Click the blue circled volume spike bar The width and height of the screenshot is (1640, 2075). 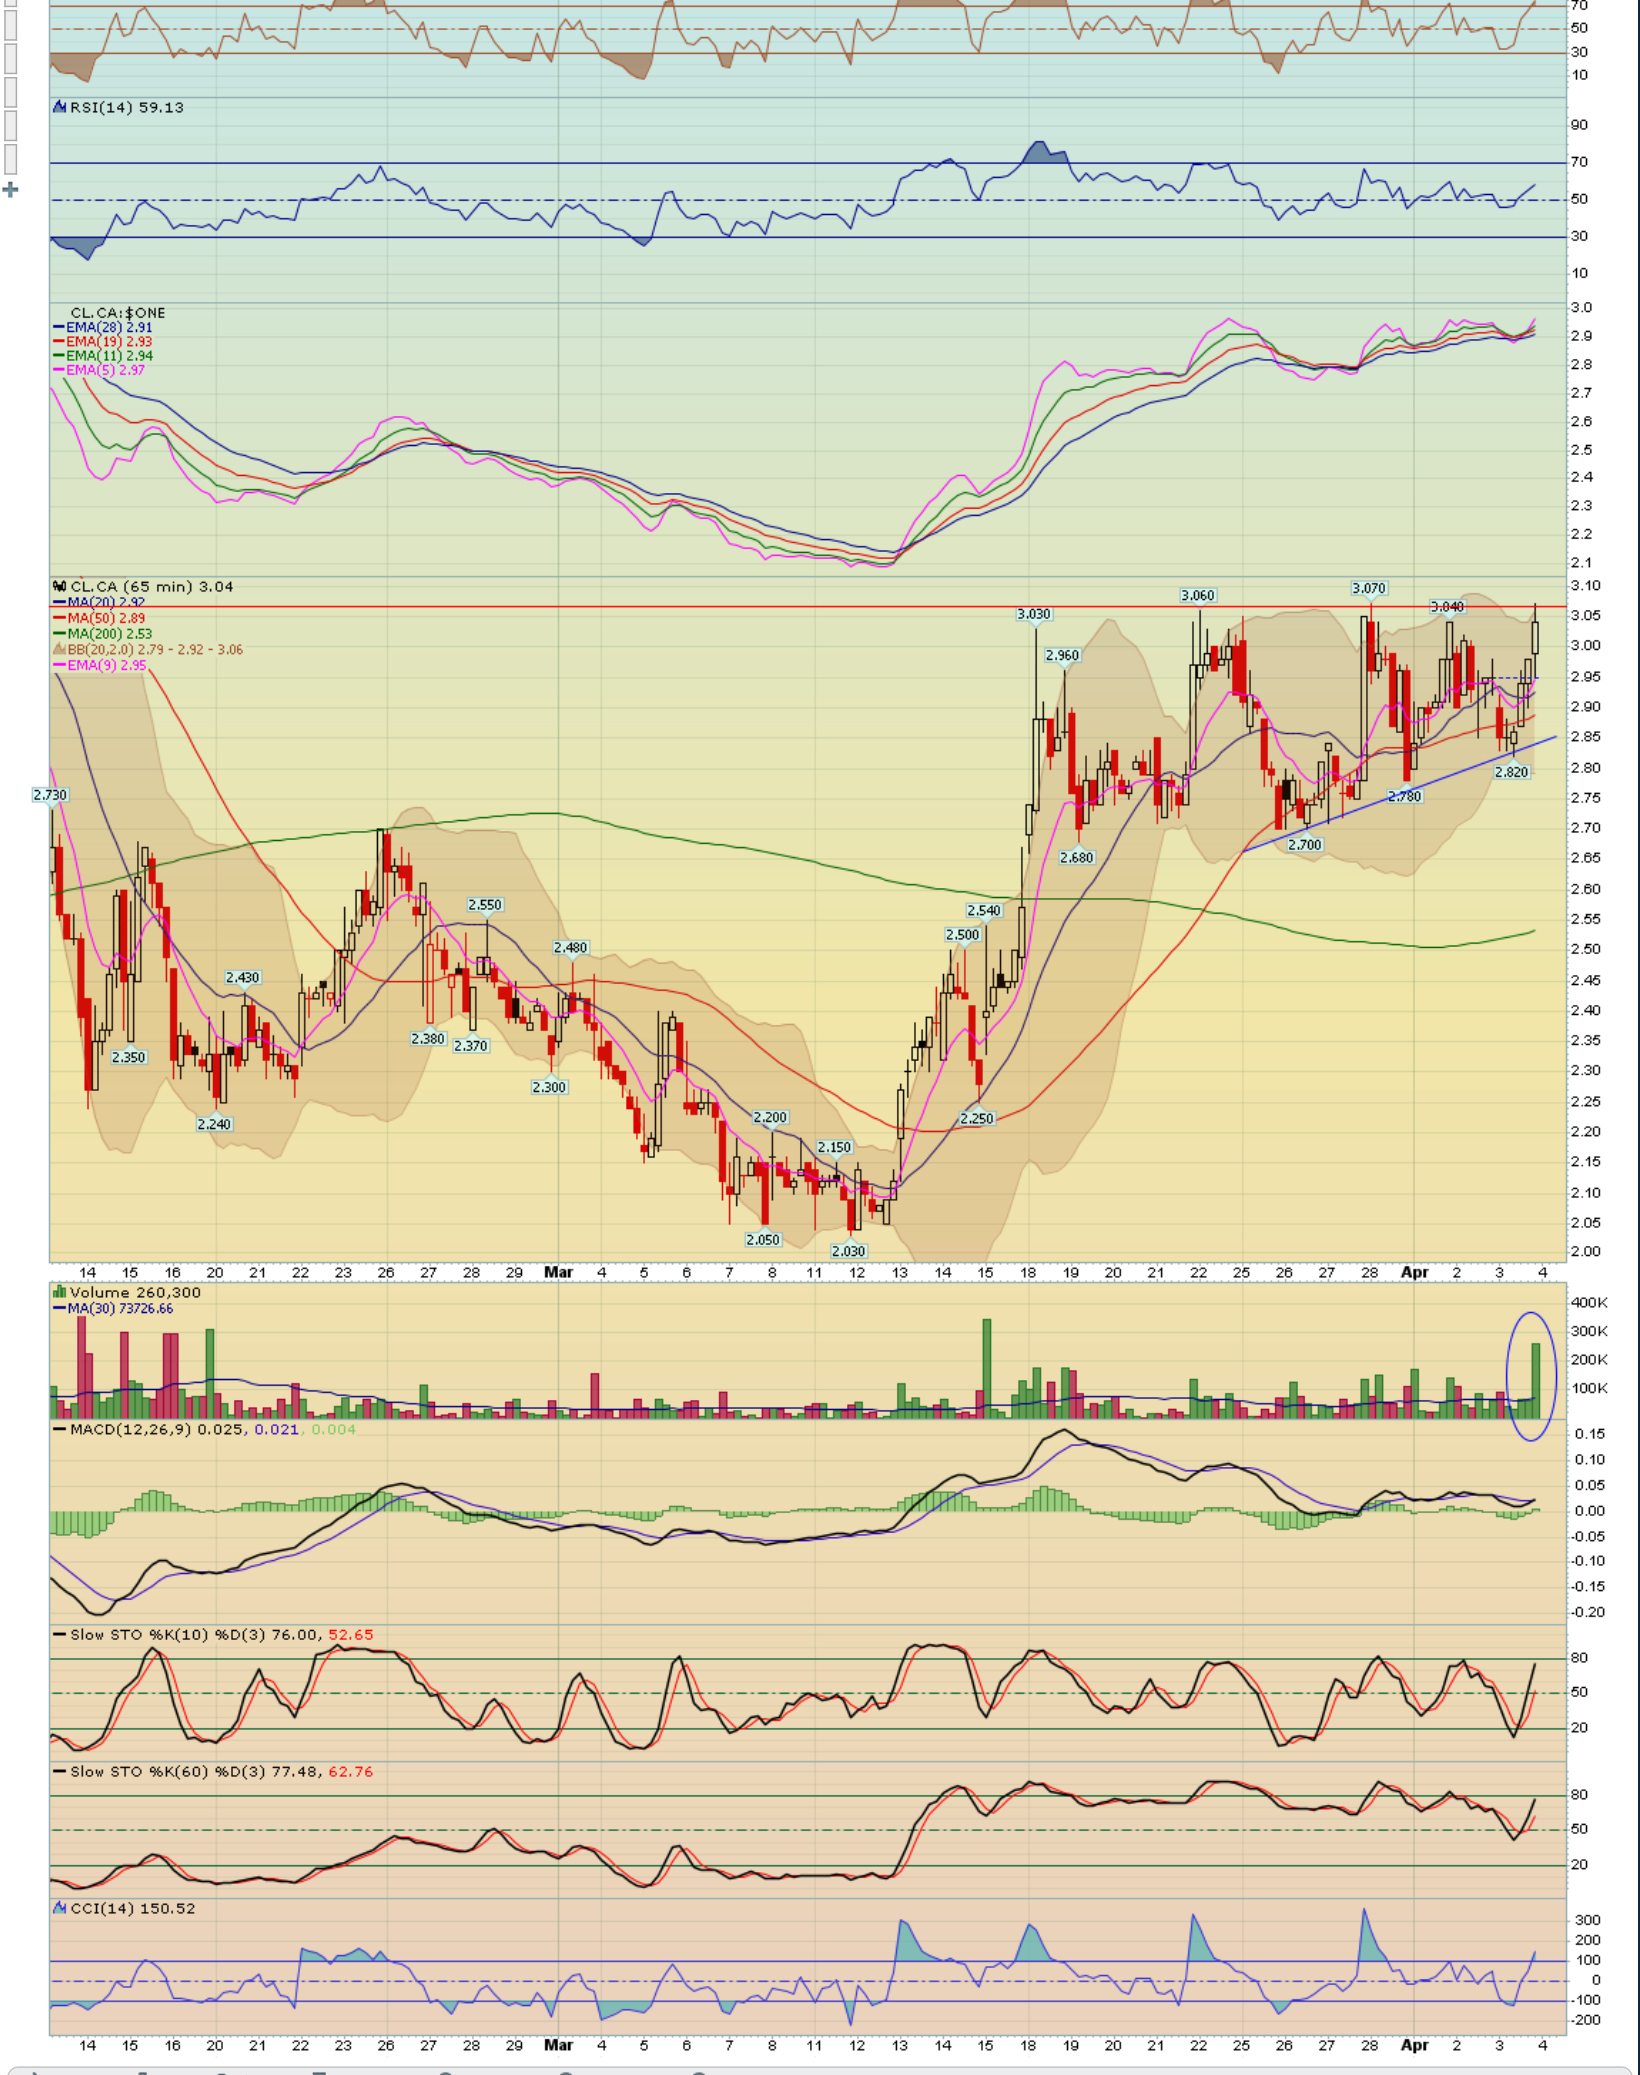pyautogui.click(x=1535, y=1379)
